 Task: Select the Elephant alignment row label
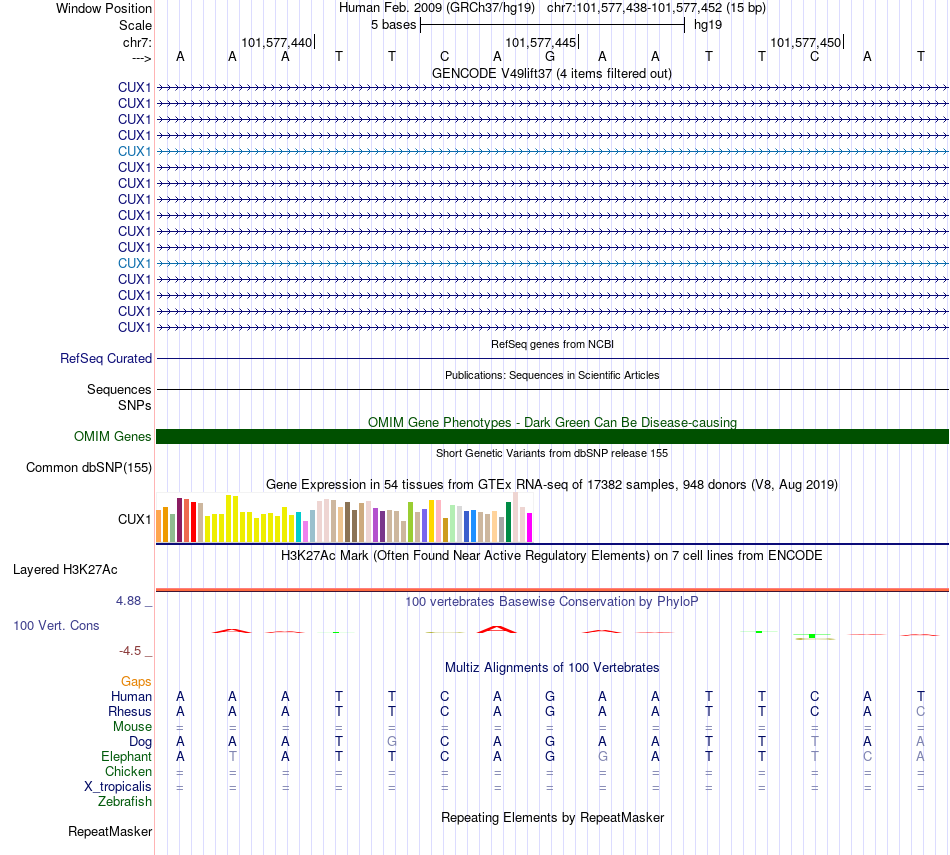127,757
